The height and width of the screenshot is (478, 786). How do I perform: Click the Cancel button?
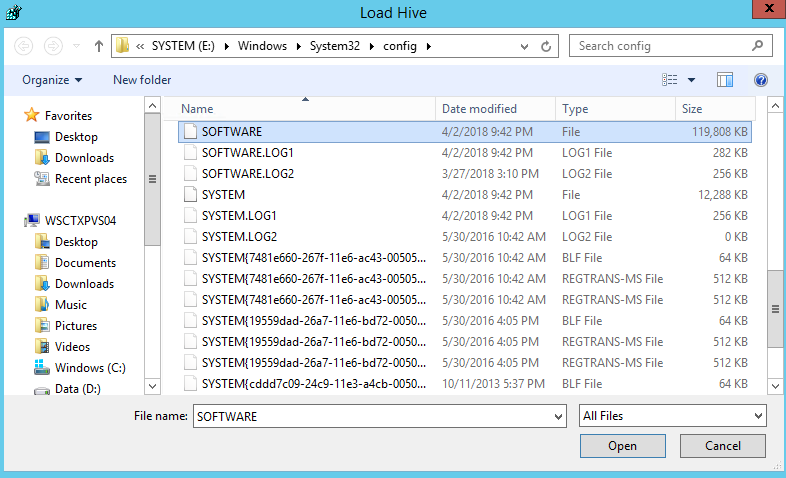click(723, 446)
